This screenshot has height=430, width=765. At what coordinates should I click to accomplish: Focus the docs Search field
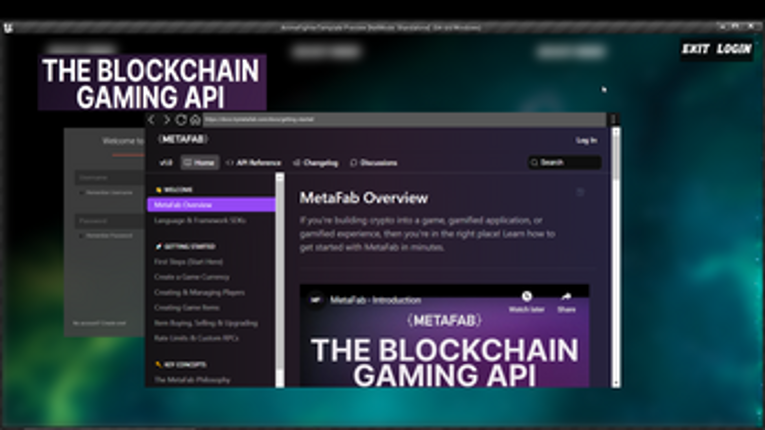click(564, 163)
